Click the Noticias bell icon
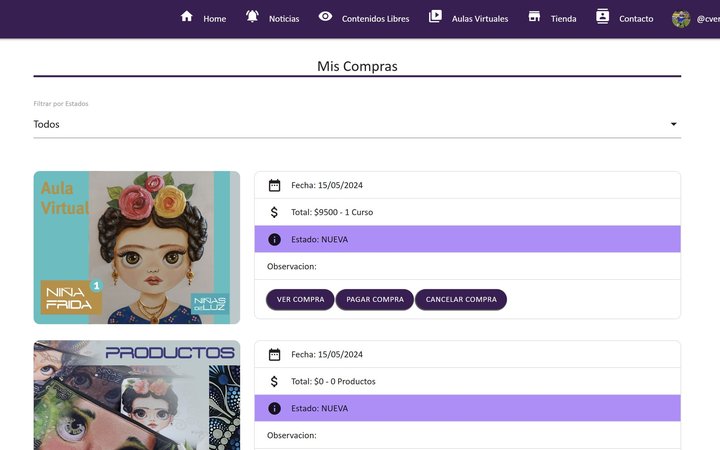Image resolution: width=720 pixels, height=450 pixels. [252, 17]
